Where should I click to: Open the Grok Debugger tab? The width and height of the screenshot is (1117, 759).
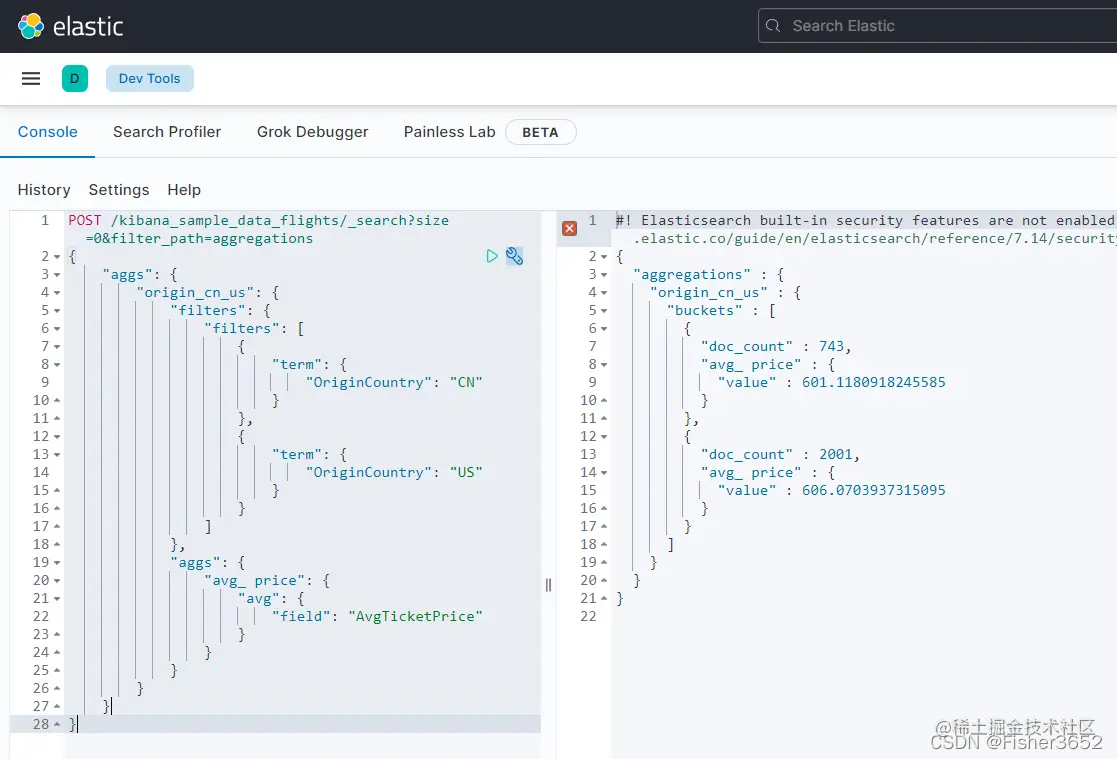click(313, 132)
